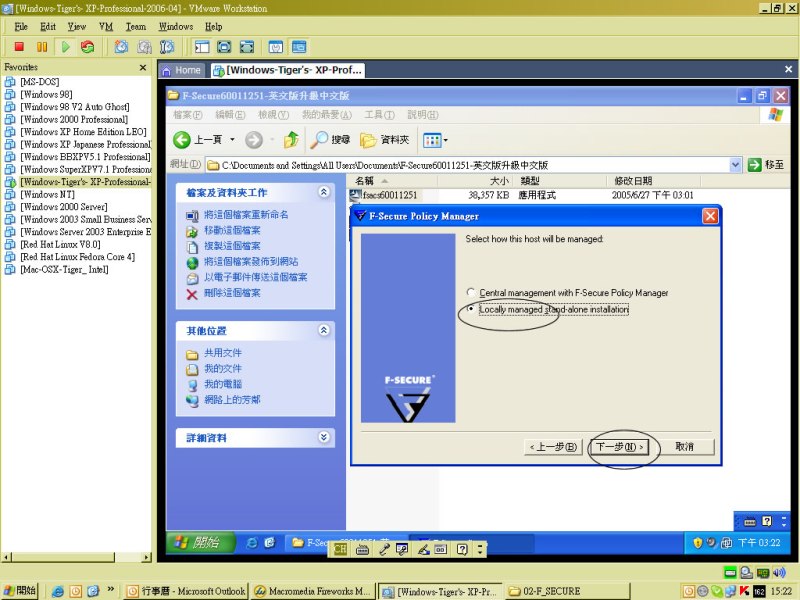800x600 pixels.
Task: Suspend the virtual machine using the pause icon
Action: (x=42, y=47)
